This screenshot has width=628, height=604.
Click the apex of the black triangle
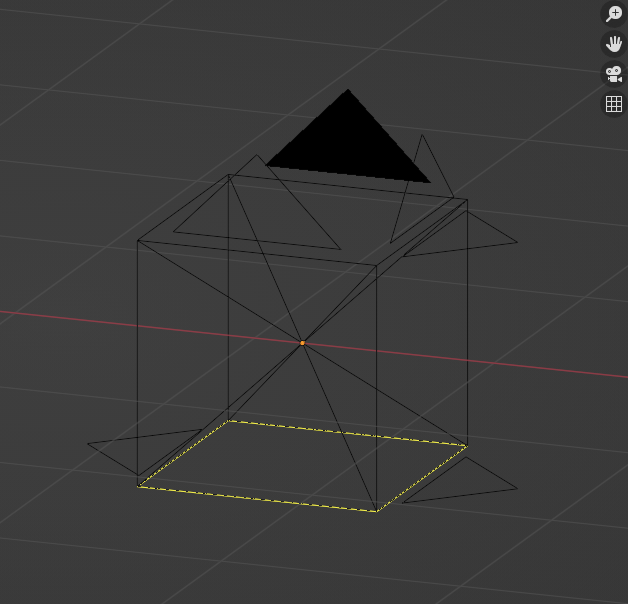click(x=348, y=91)
